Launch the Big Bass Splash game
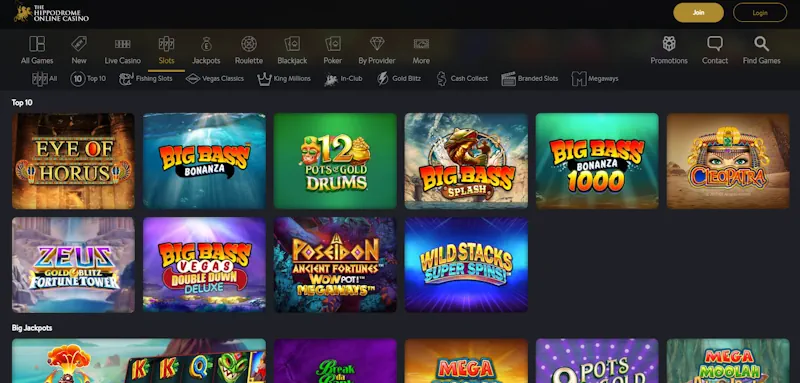 click(x=466, y=161)
